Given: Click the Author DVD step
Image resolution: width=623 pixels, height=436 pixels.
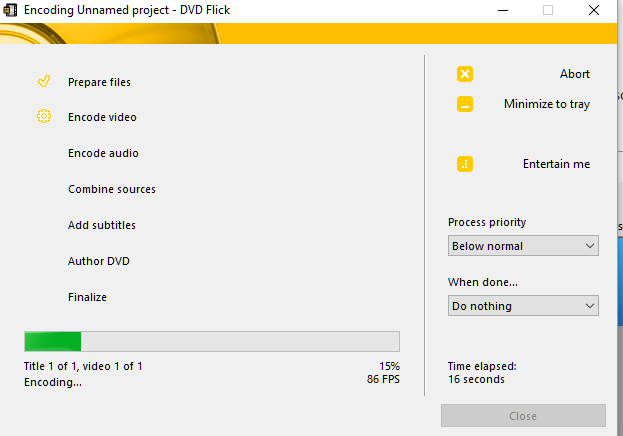Looking at the screenshot, I should [x=99, y=261].
